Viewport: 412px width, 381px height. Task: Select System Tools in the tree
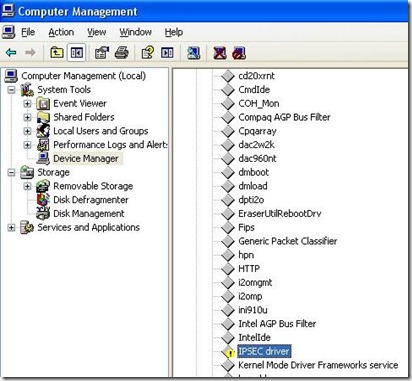pyautogui.click(x=64, y=90)
